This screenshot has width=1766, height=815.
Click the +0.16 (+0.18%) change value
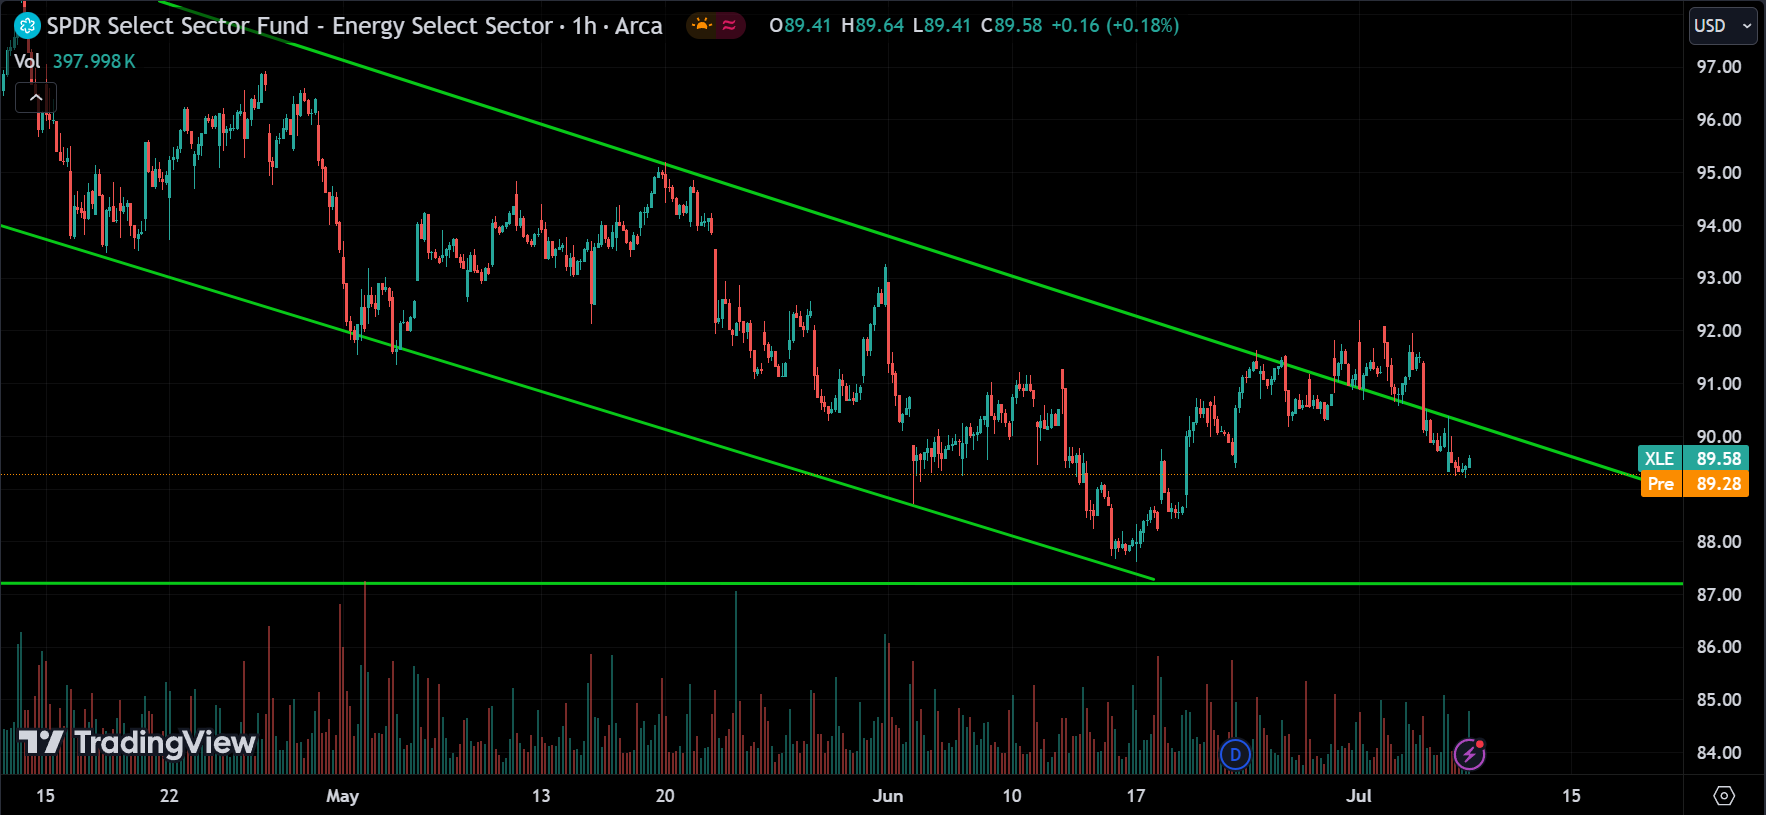(x=1115, y=25)
